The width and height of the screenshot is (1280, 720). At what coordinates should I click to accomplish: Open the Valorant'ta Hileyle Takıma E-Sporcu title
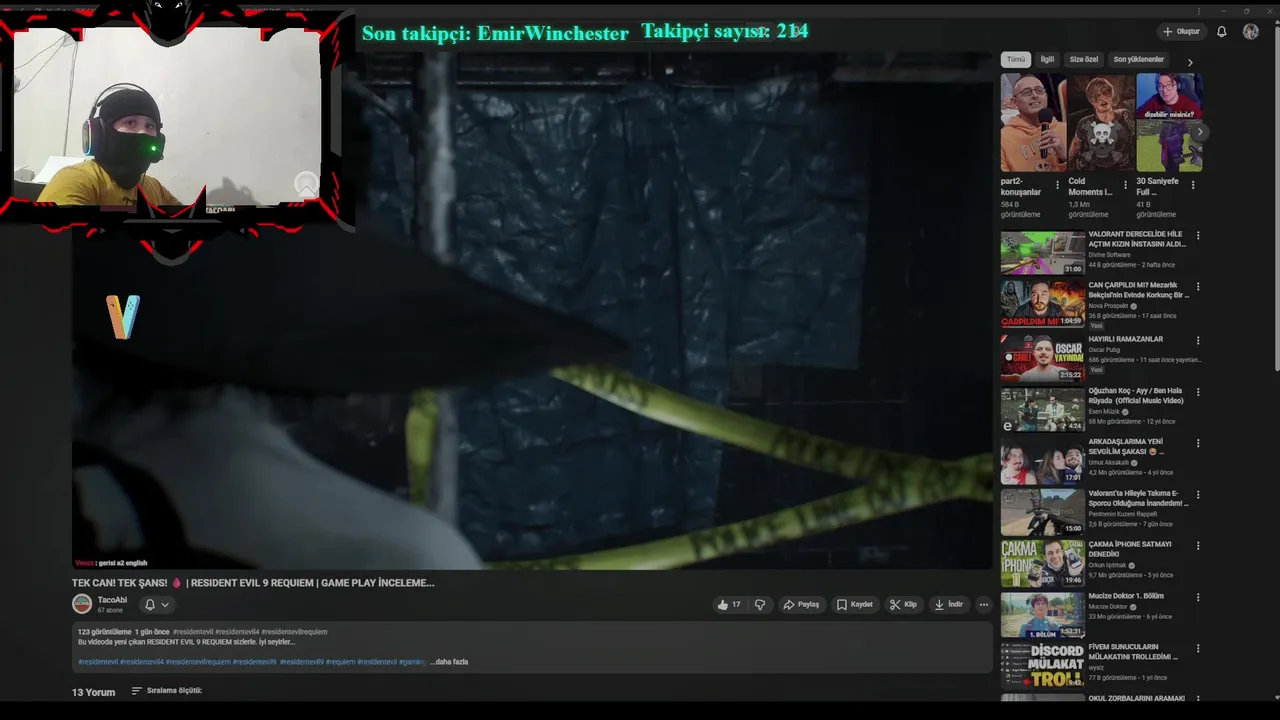[1138, 498]
